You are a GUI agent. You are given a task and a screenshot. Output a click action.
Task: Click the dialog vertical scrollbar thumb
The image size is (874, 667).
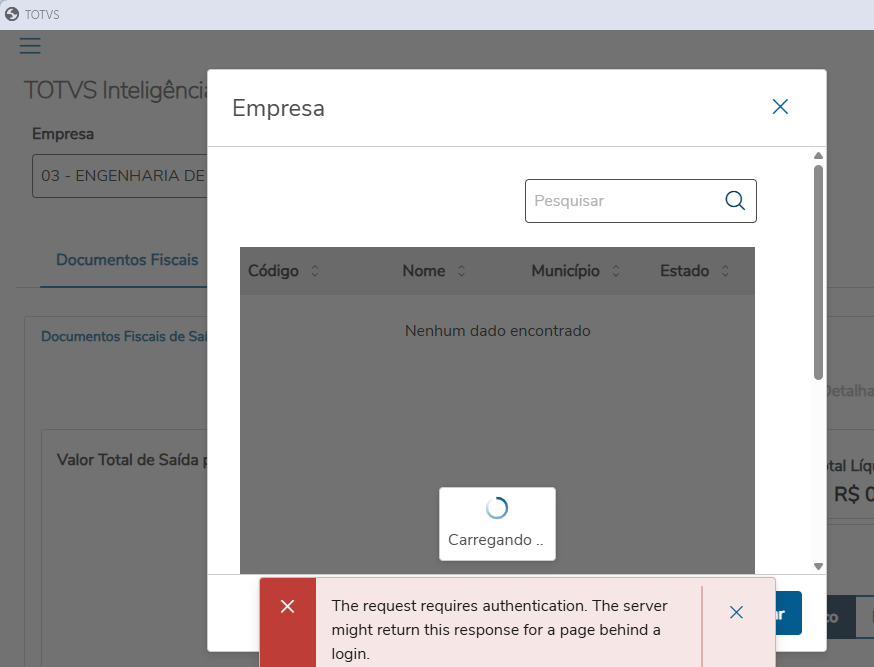(818, 272)
